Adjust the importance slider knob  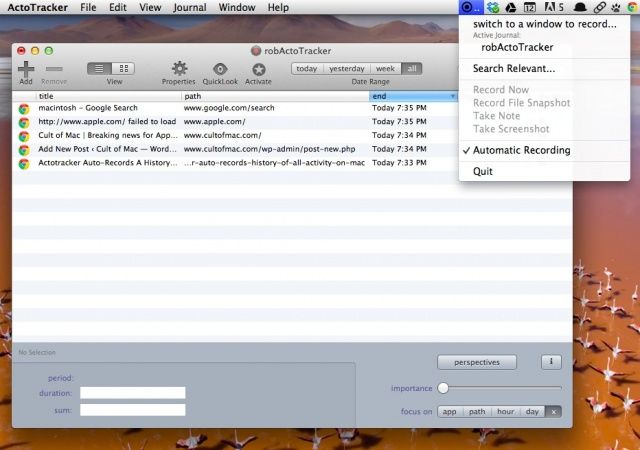click(443, 388)
